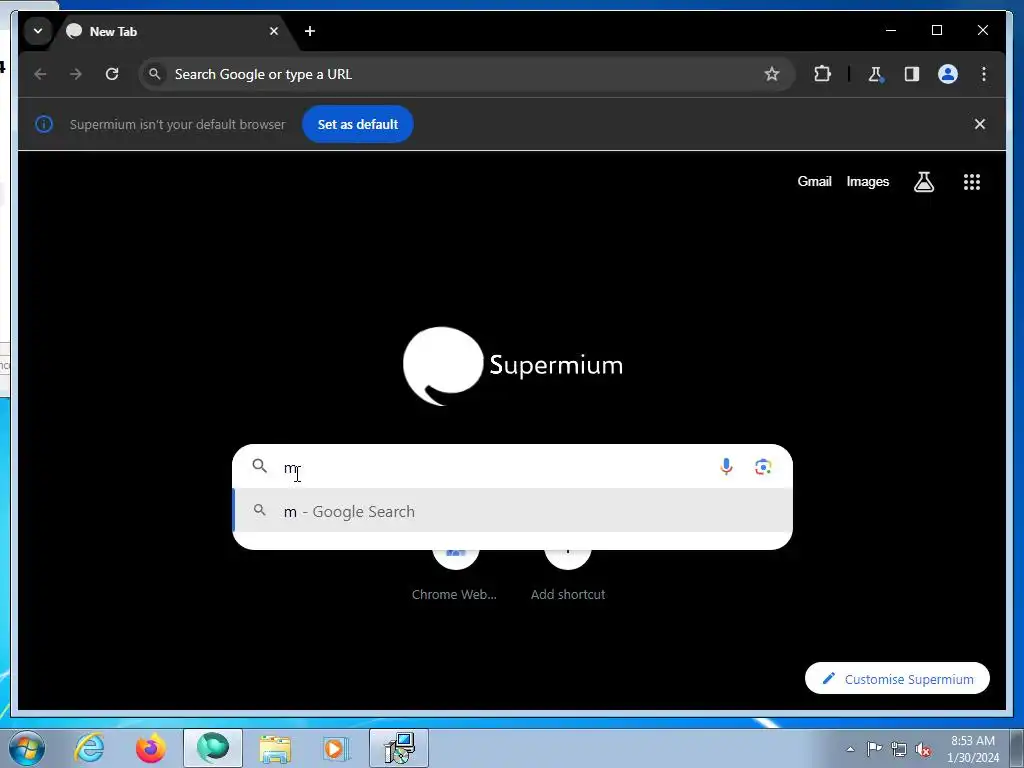Image resolution: width=1024 pixels, height=768 pixels.
Task: Open Search Labs flask on page
Action: (923, 182)
